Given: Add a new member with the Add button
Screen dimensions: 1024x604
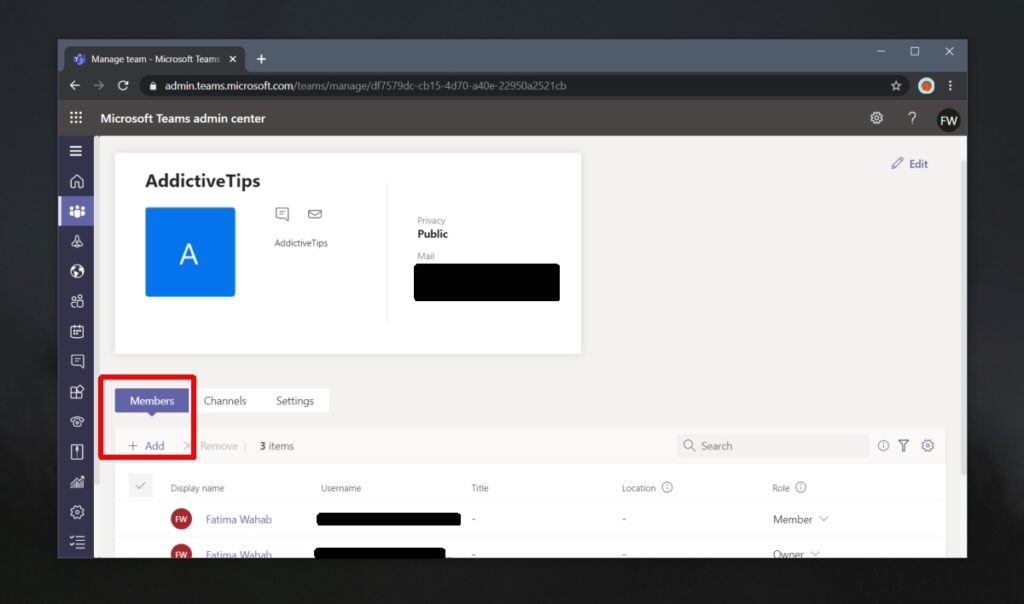Looking at the screenshot, I should [x=146, y=446].
